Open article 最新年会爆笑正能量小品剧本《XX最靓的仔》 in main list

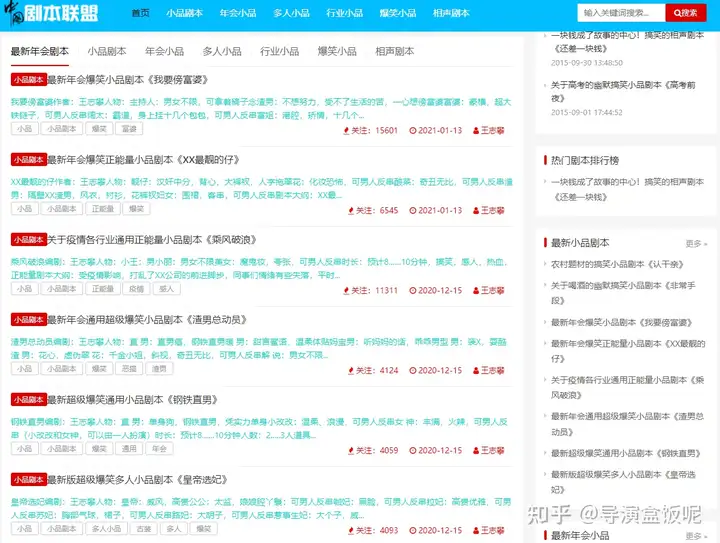[x=143, y=160]
